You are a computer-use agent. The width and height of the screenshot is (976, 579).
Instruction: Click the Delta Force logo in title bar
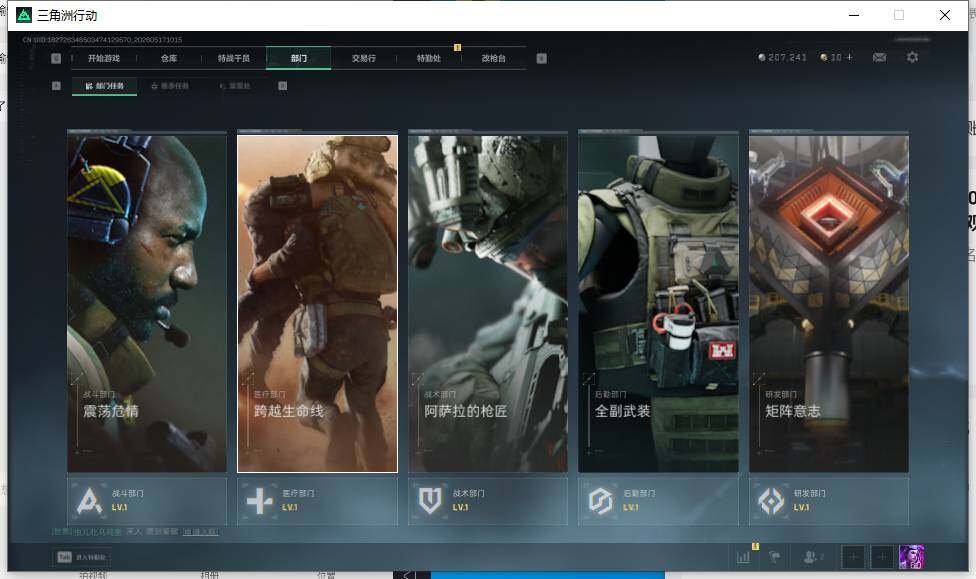tap(24, 15)
